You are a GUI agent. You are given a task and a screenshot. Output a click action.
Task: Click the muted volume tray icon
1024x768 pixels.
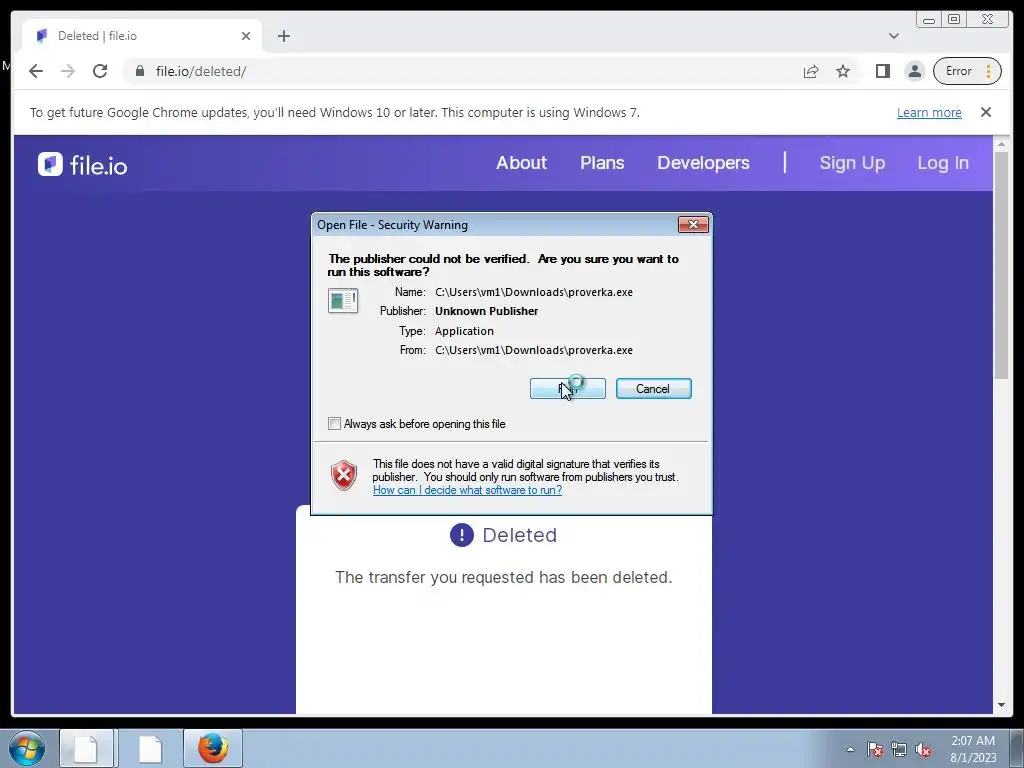click(x=923, y=749)
